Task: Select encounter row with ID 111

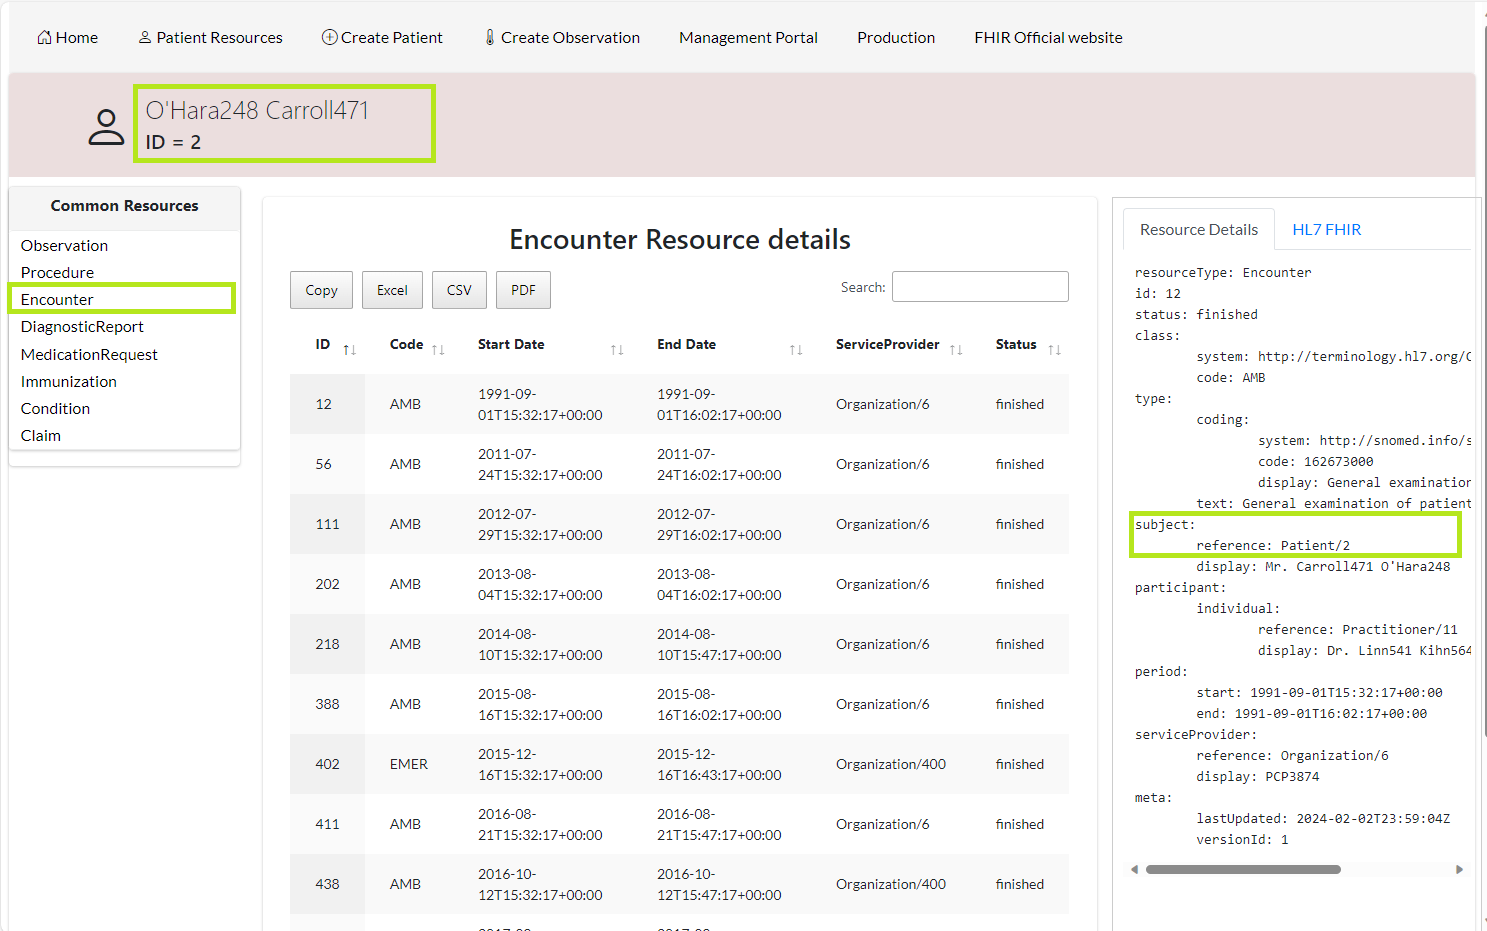Action: pyautogui.click(x=679, y=524)
